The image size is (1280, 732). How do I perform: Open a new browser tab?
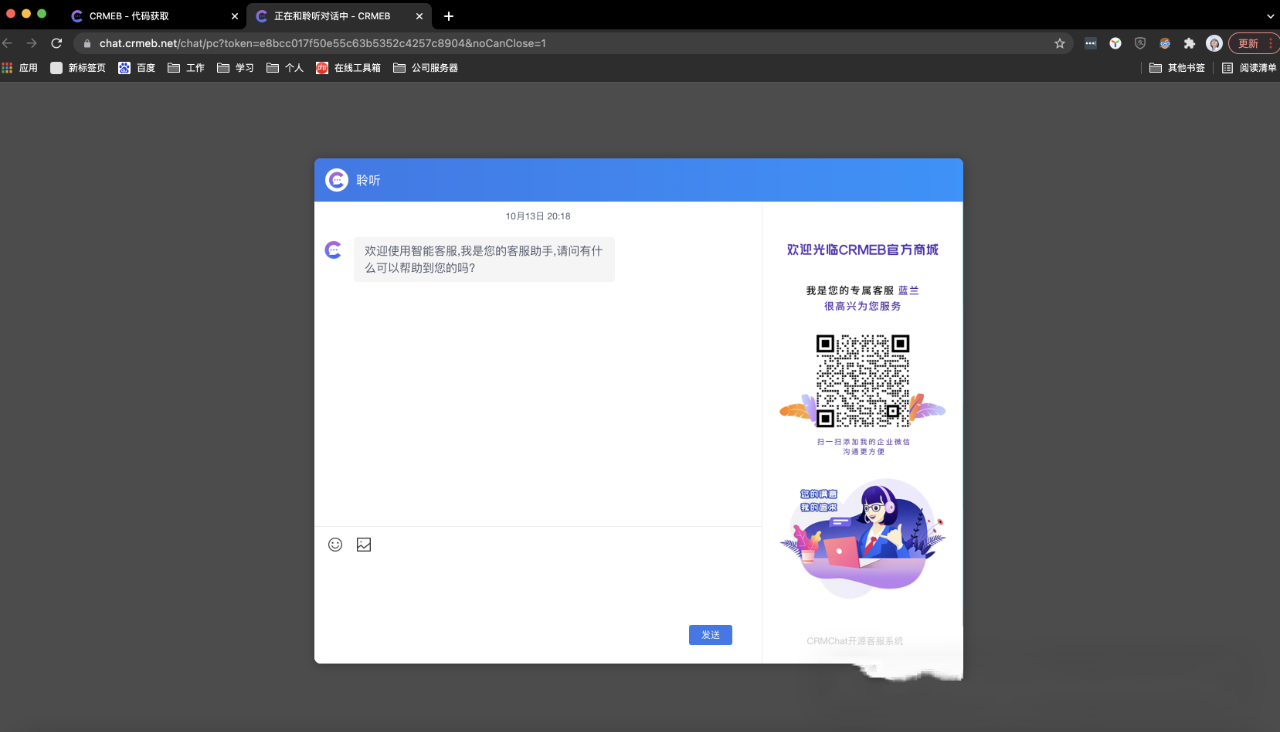pyautogui.click(x=449, y=16)
